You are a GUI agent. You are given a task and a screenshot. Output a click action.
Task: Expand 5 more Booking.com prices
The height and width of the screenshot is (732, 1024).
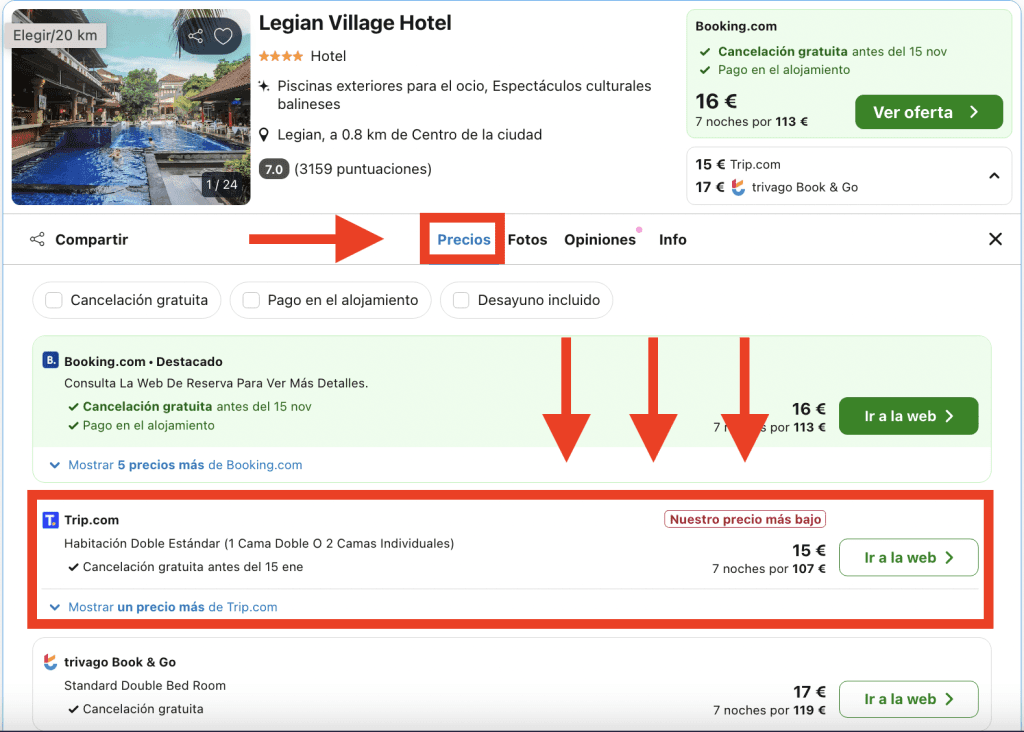(x=176, y=465)
